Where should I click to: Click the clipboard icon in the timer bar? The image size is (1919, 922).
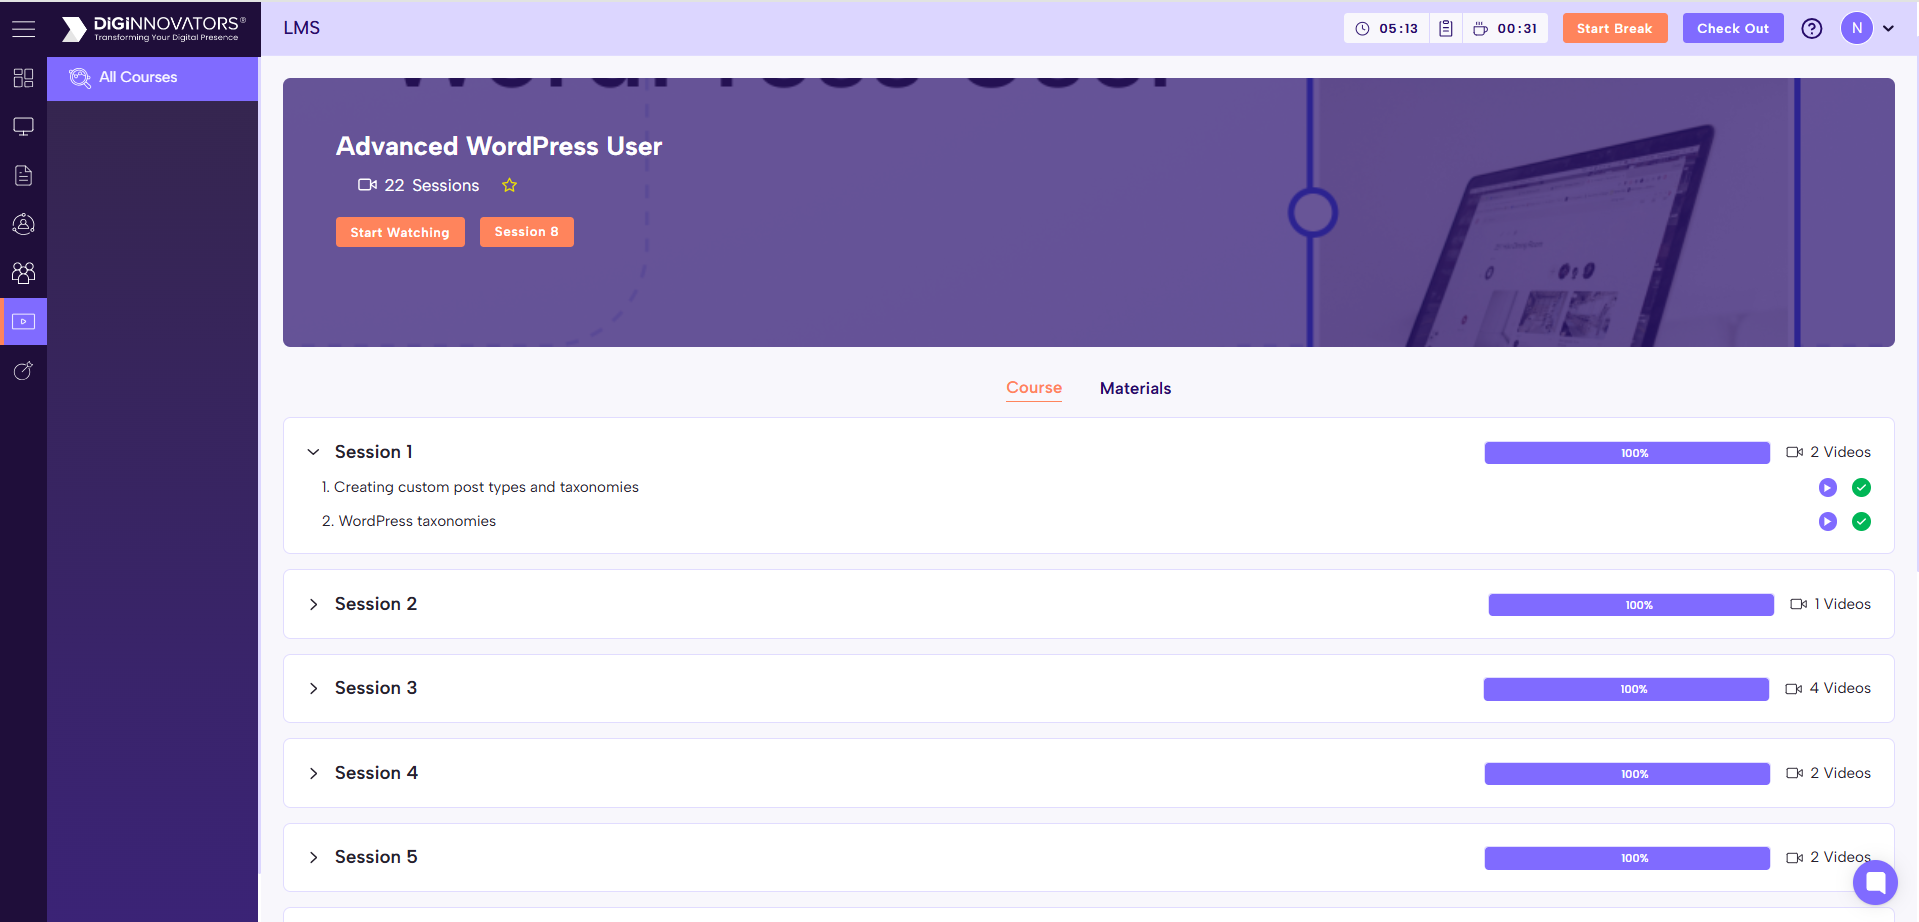(1446, 29)
